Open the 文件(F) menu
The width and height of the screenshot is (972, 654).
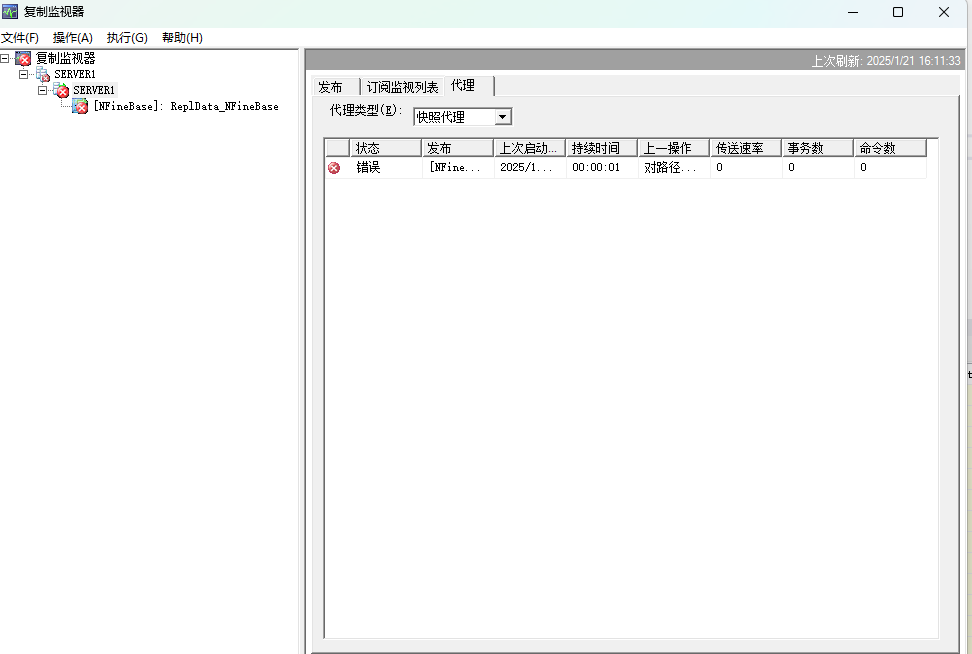20,38
